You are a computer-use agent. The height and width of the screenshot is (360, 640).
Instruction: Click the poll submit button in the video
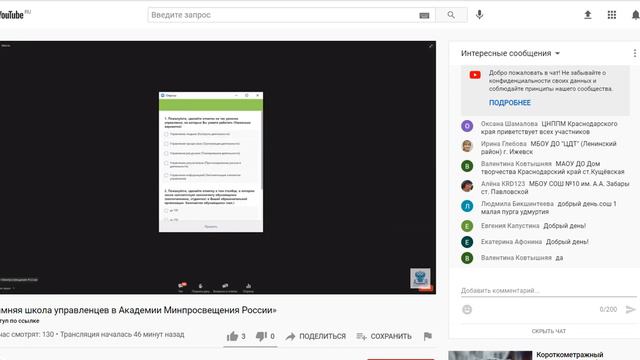(211, 227)
